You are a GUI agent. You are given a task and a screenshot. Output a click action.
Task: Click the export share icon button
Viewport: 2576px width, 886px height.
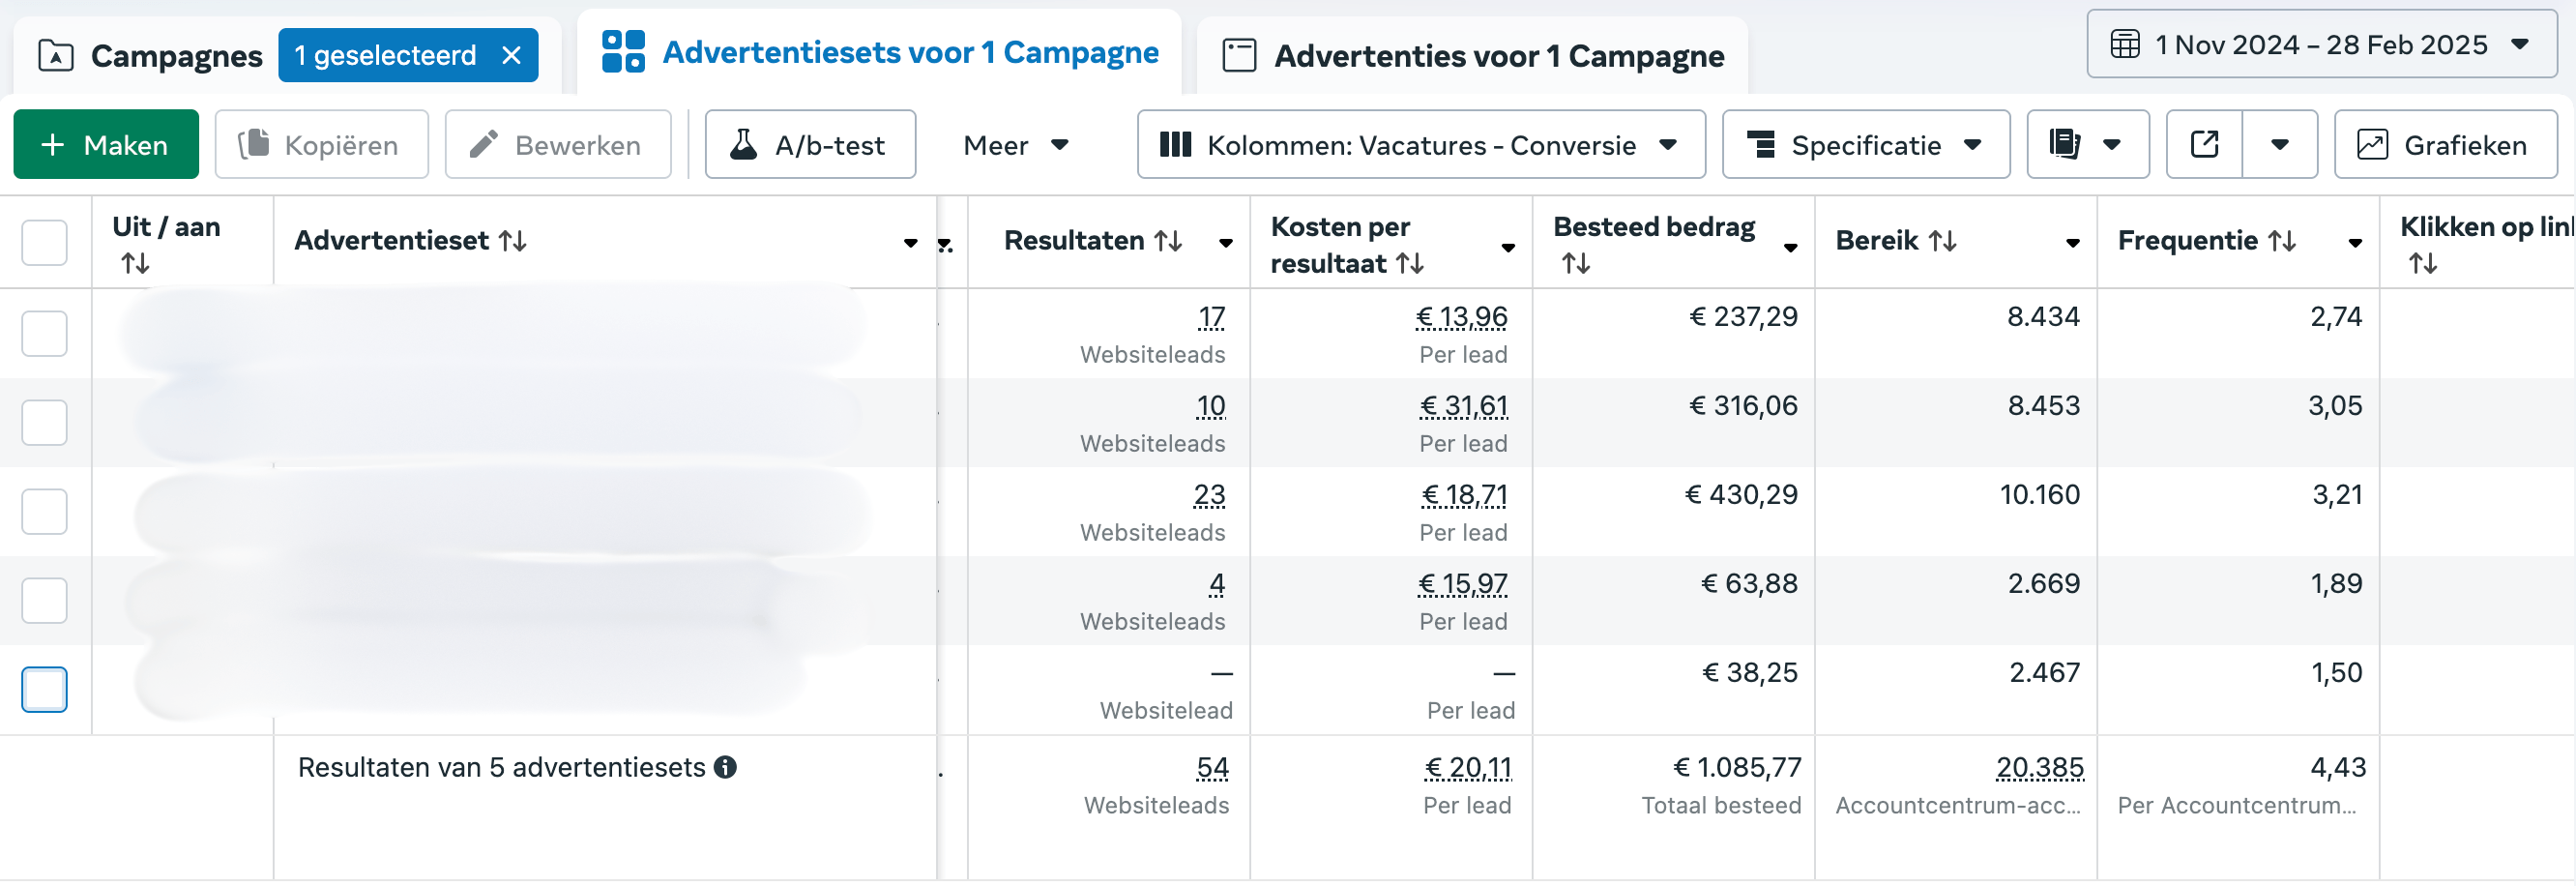point(2204,145)
